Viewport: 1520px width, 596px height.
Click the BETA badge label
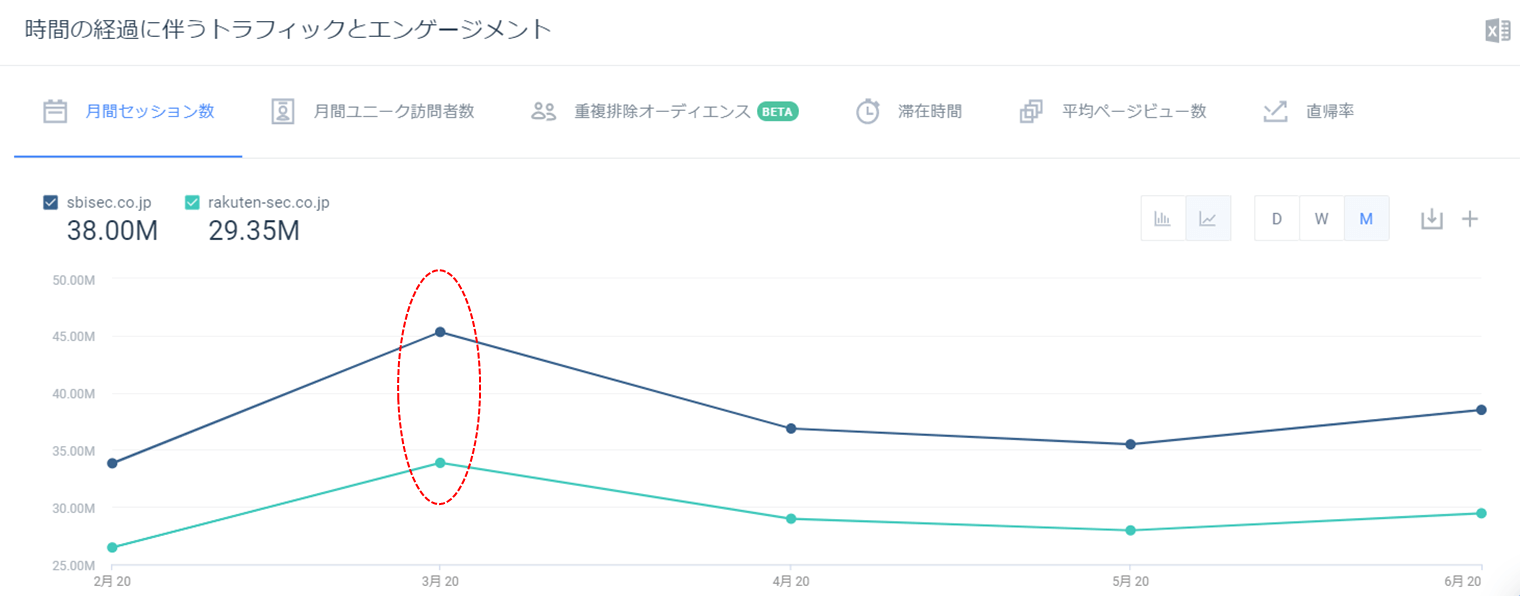[x=777, y=111]
